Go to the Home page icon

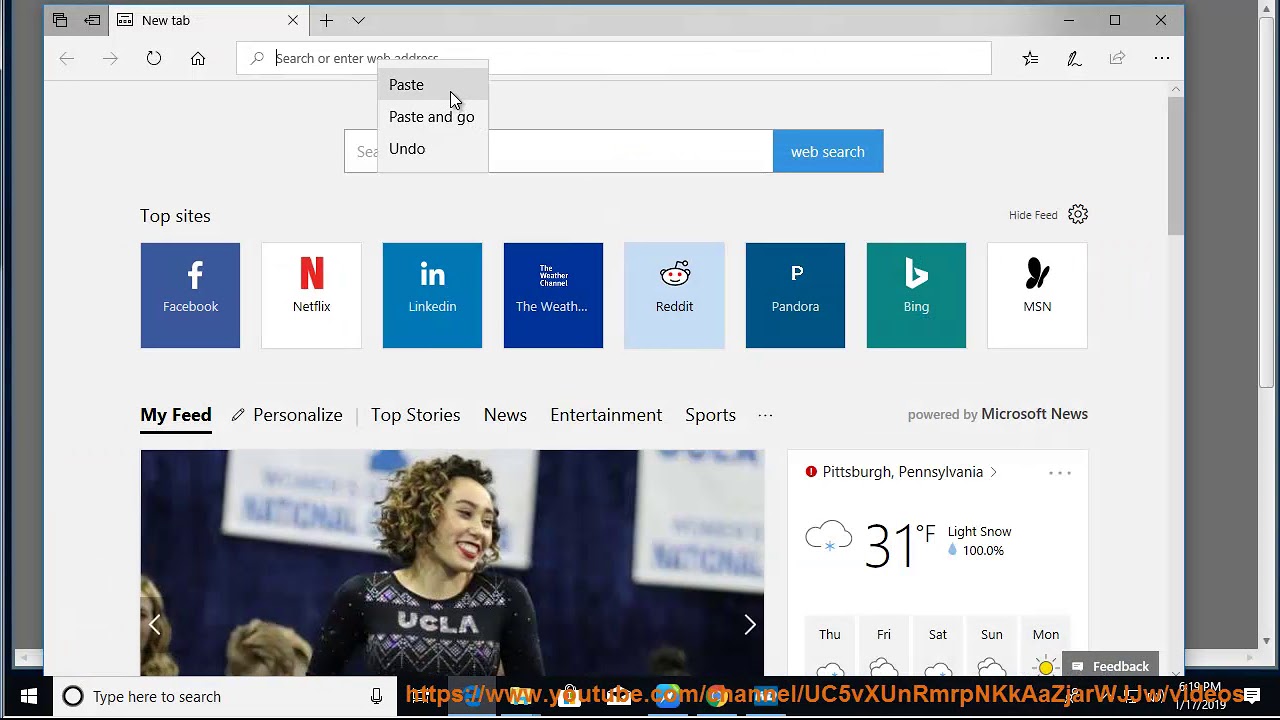(198, 58)
